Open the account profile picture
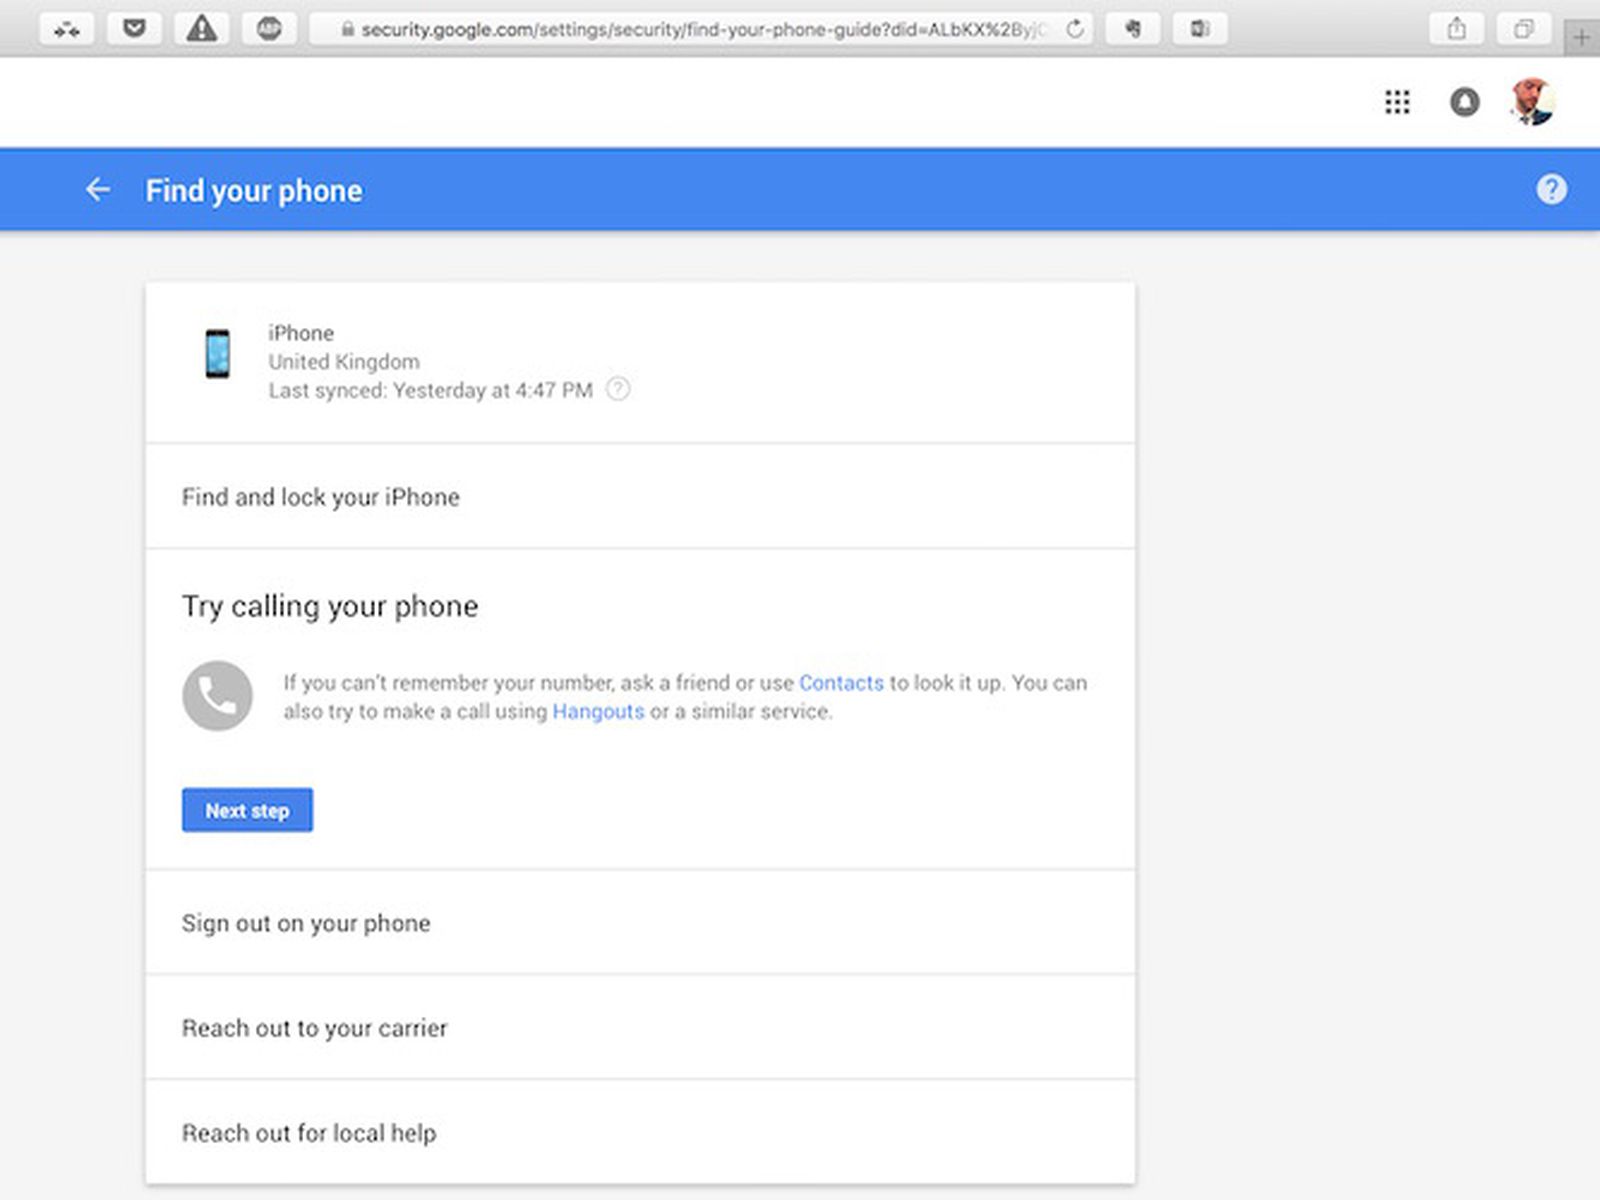 [1531, 102]
